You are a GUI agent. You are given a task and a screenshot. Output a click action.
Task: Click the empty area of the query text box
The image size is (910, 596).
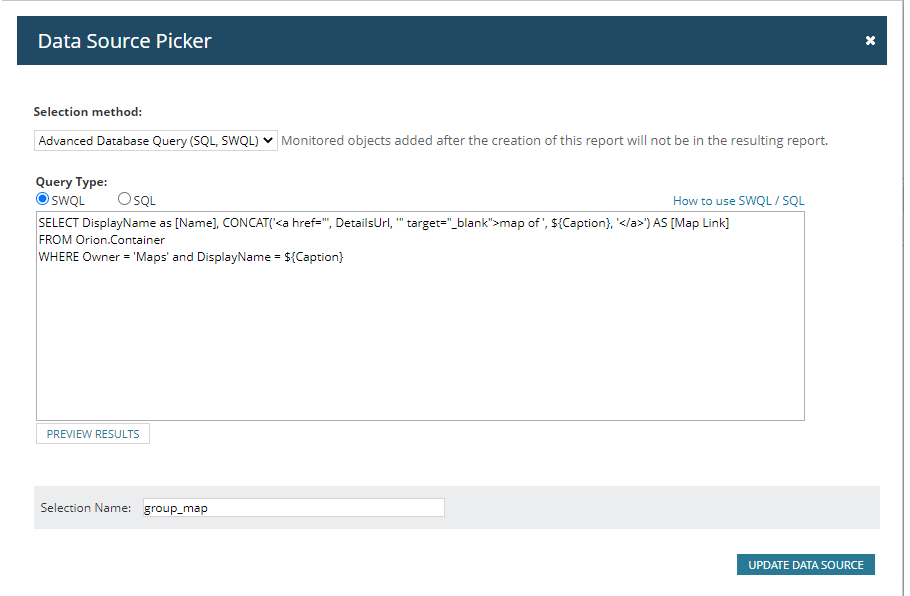click(x=420, y=342)
